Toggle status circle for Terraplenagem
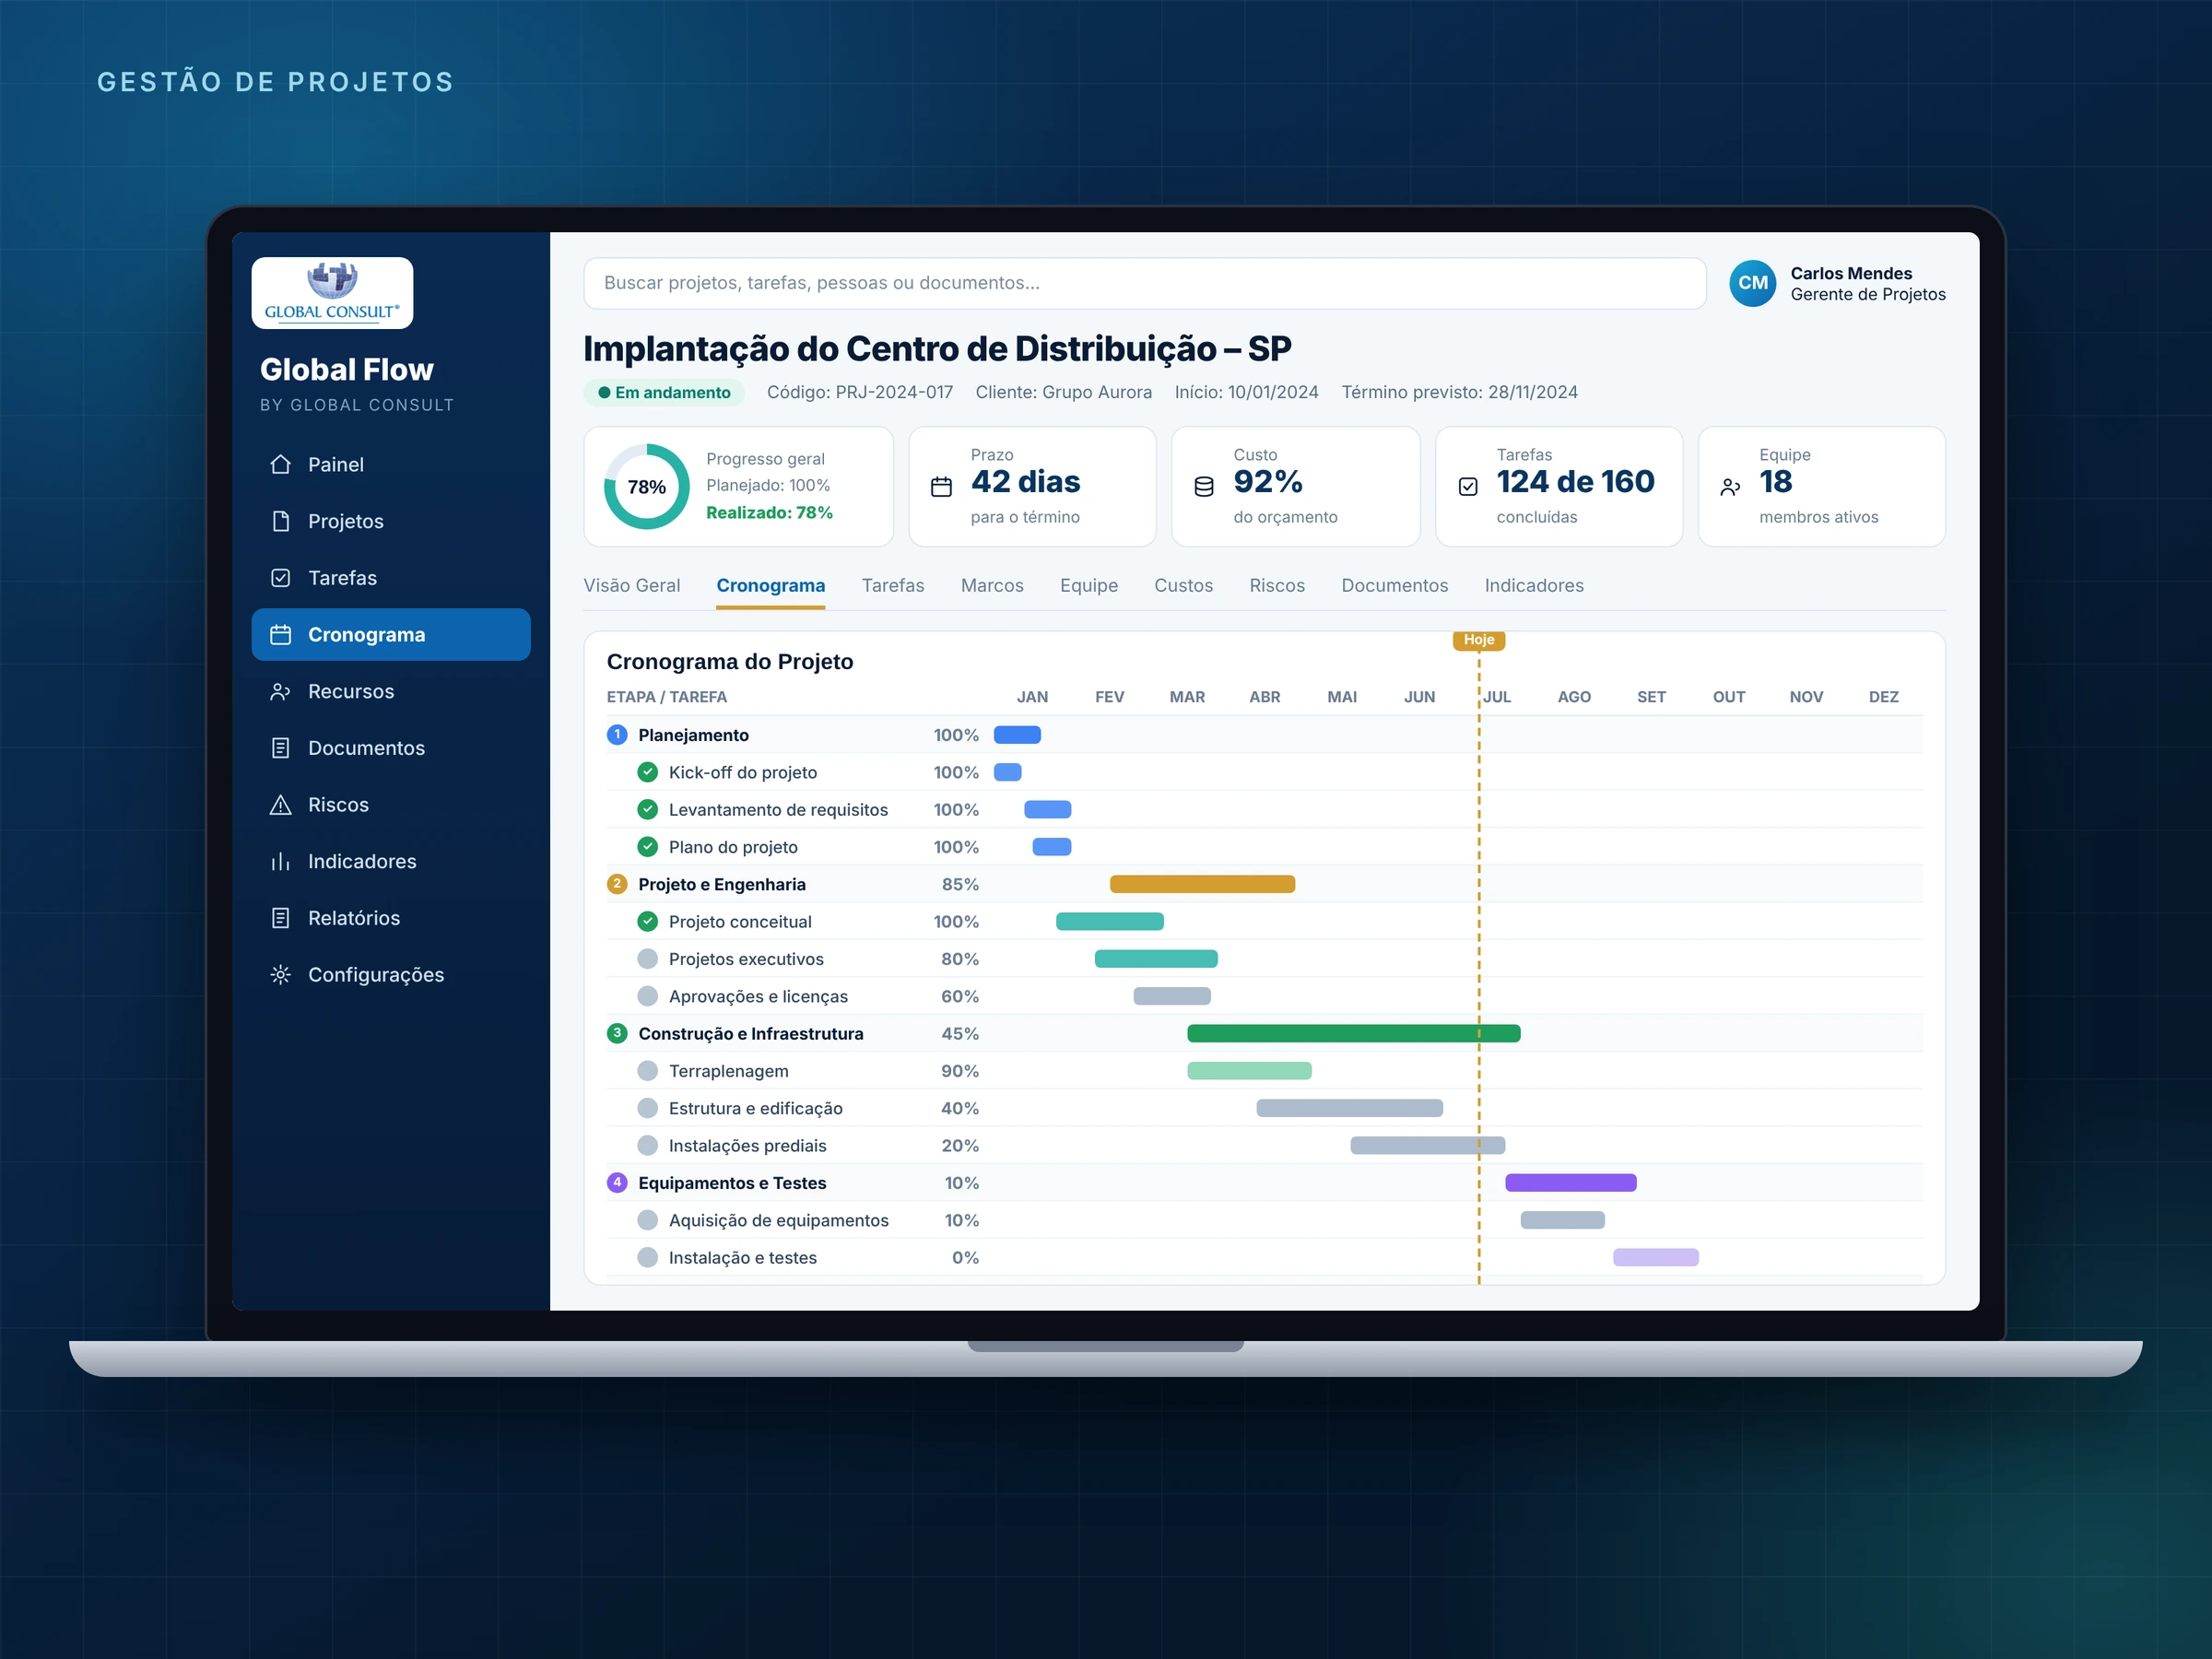Image resolution: width=2212 pixels, height=1659 pixels. tap(648, 1071)
